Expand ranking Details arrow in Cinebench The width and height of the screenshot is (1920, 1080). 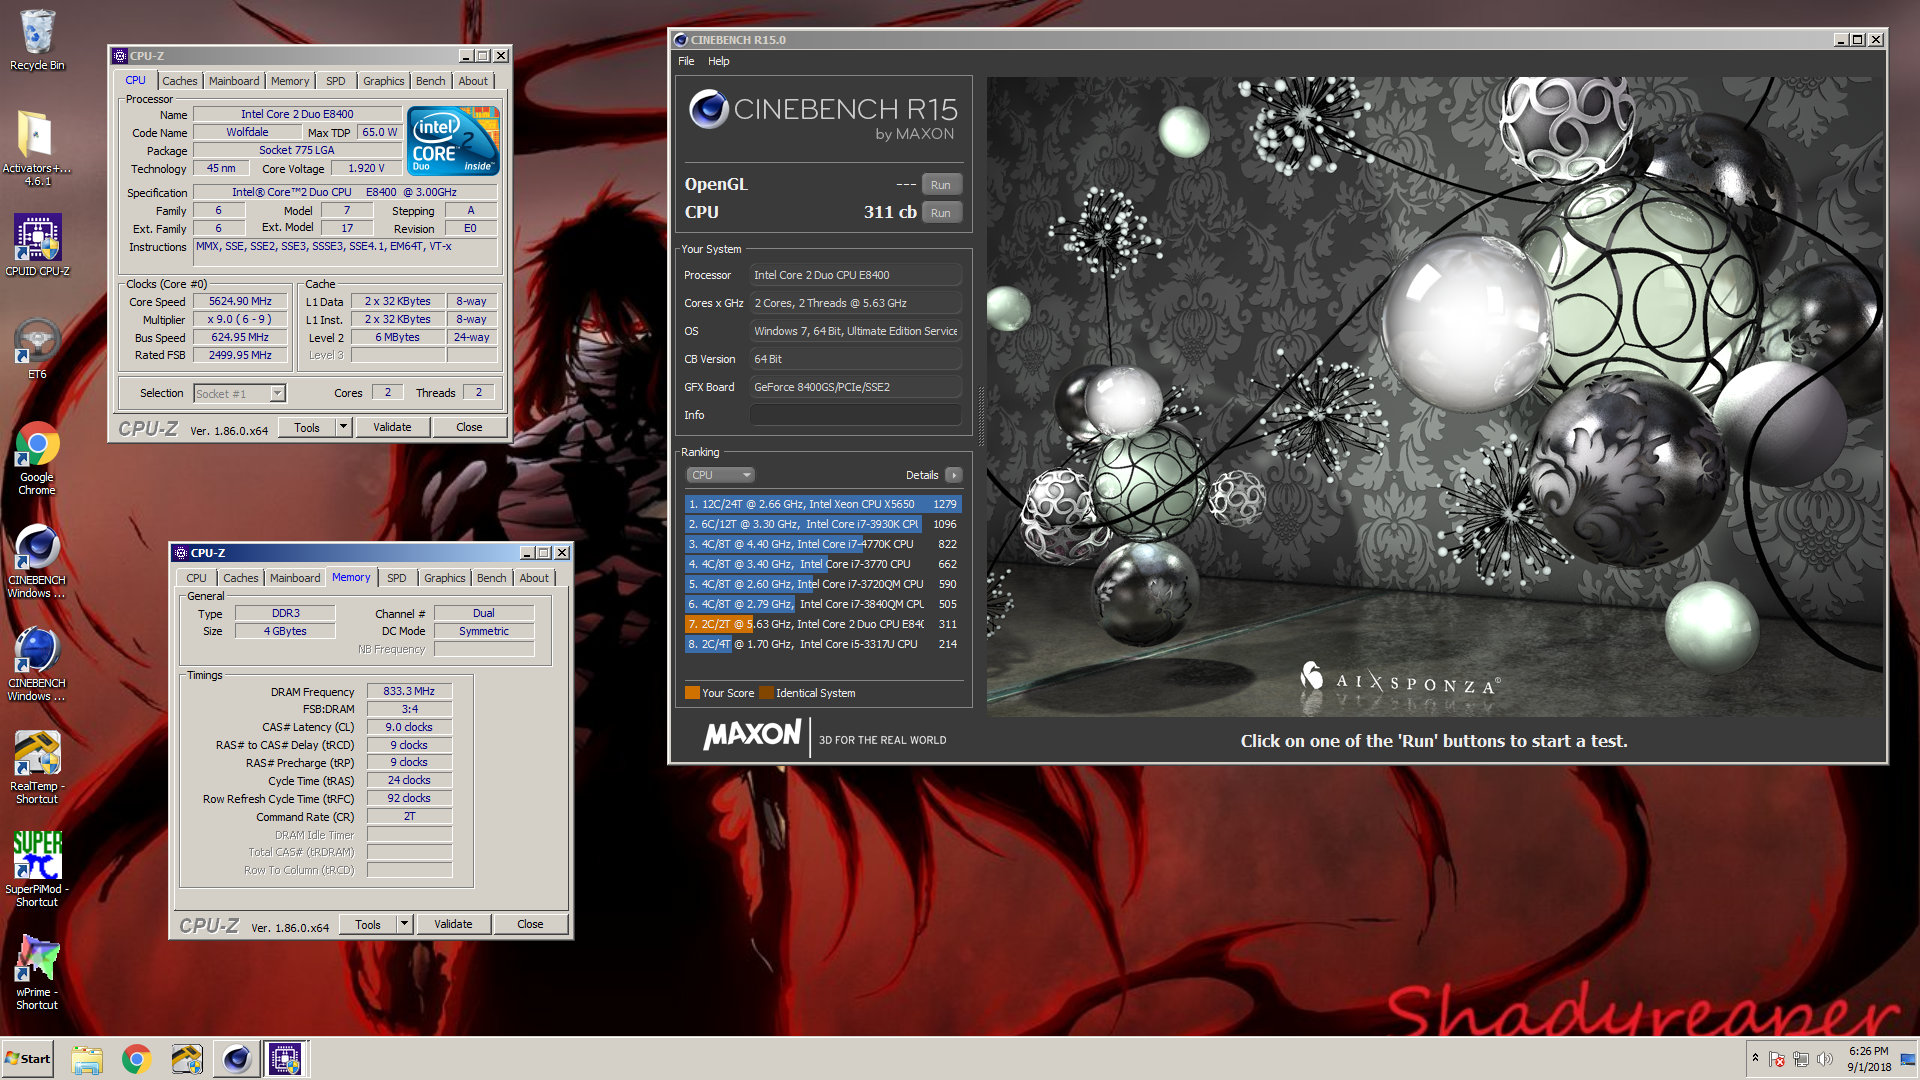pos(954,475)
